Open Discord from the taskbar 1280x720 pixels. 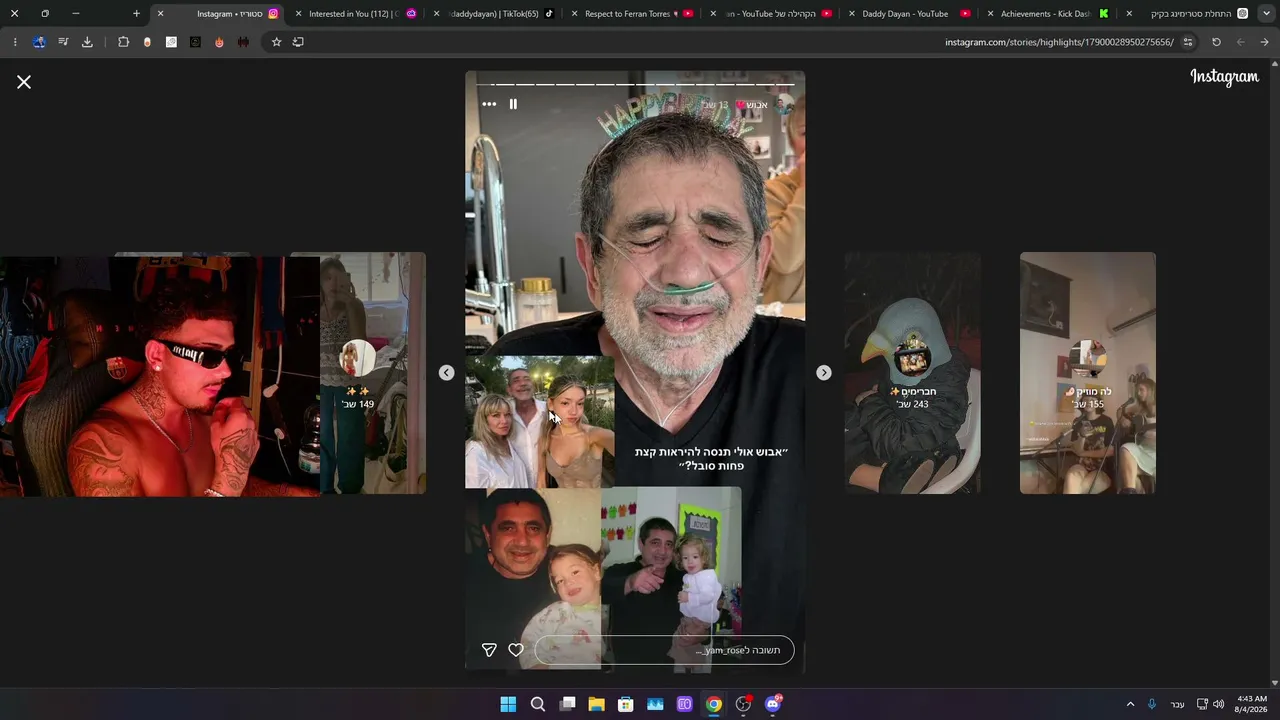pyautogui.click(x=773, y=704)
